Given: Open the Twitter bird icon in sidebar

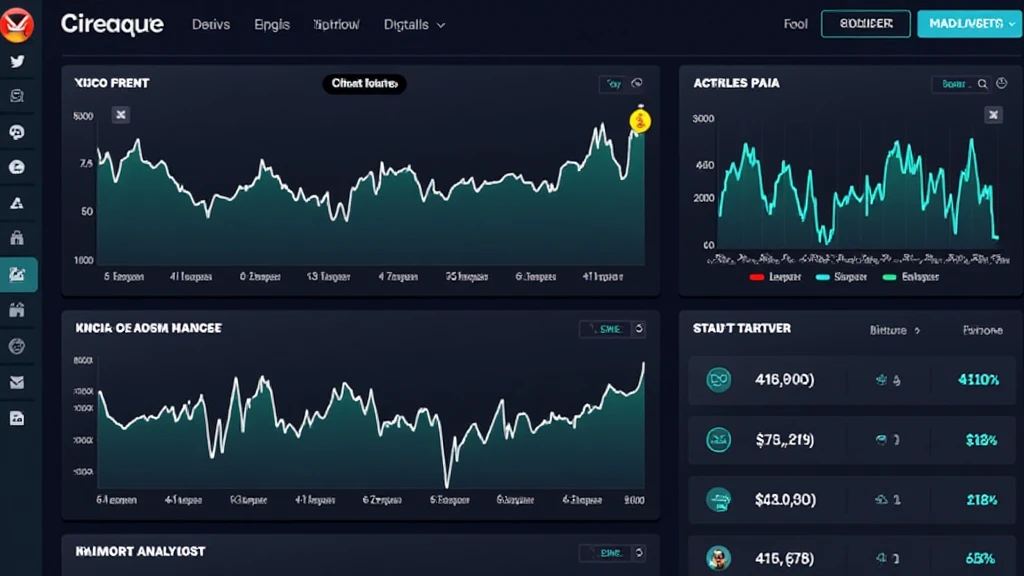Looking at the screenshot, I should pos(18,61).
